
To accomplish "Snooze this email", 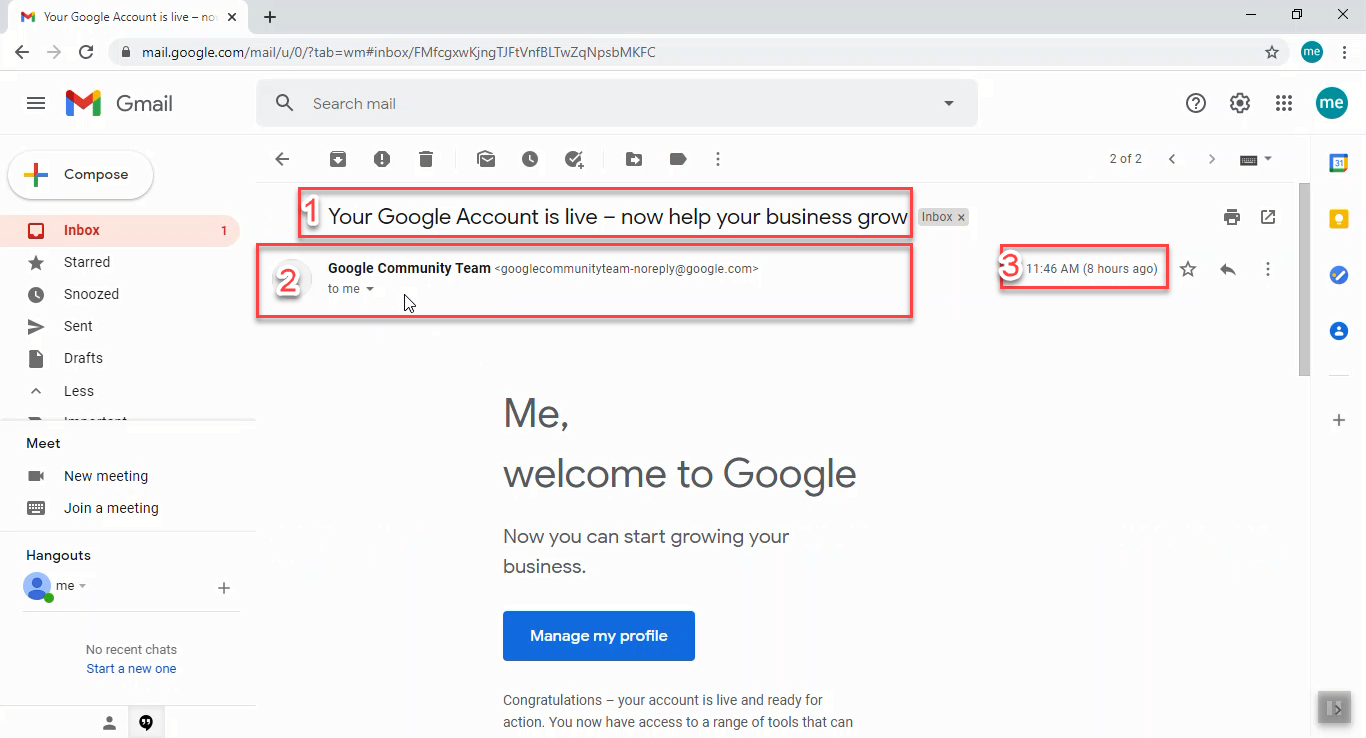I will (530, 159).
